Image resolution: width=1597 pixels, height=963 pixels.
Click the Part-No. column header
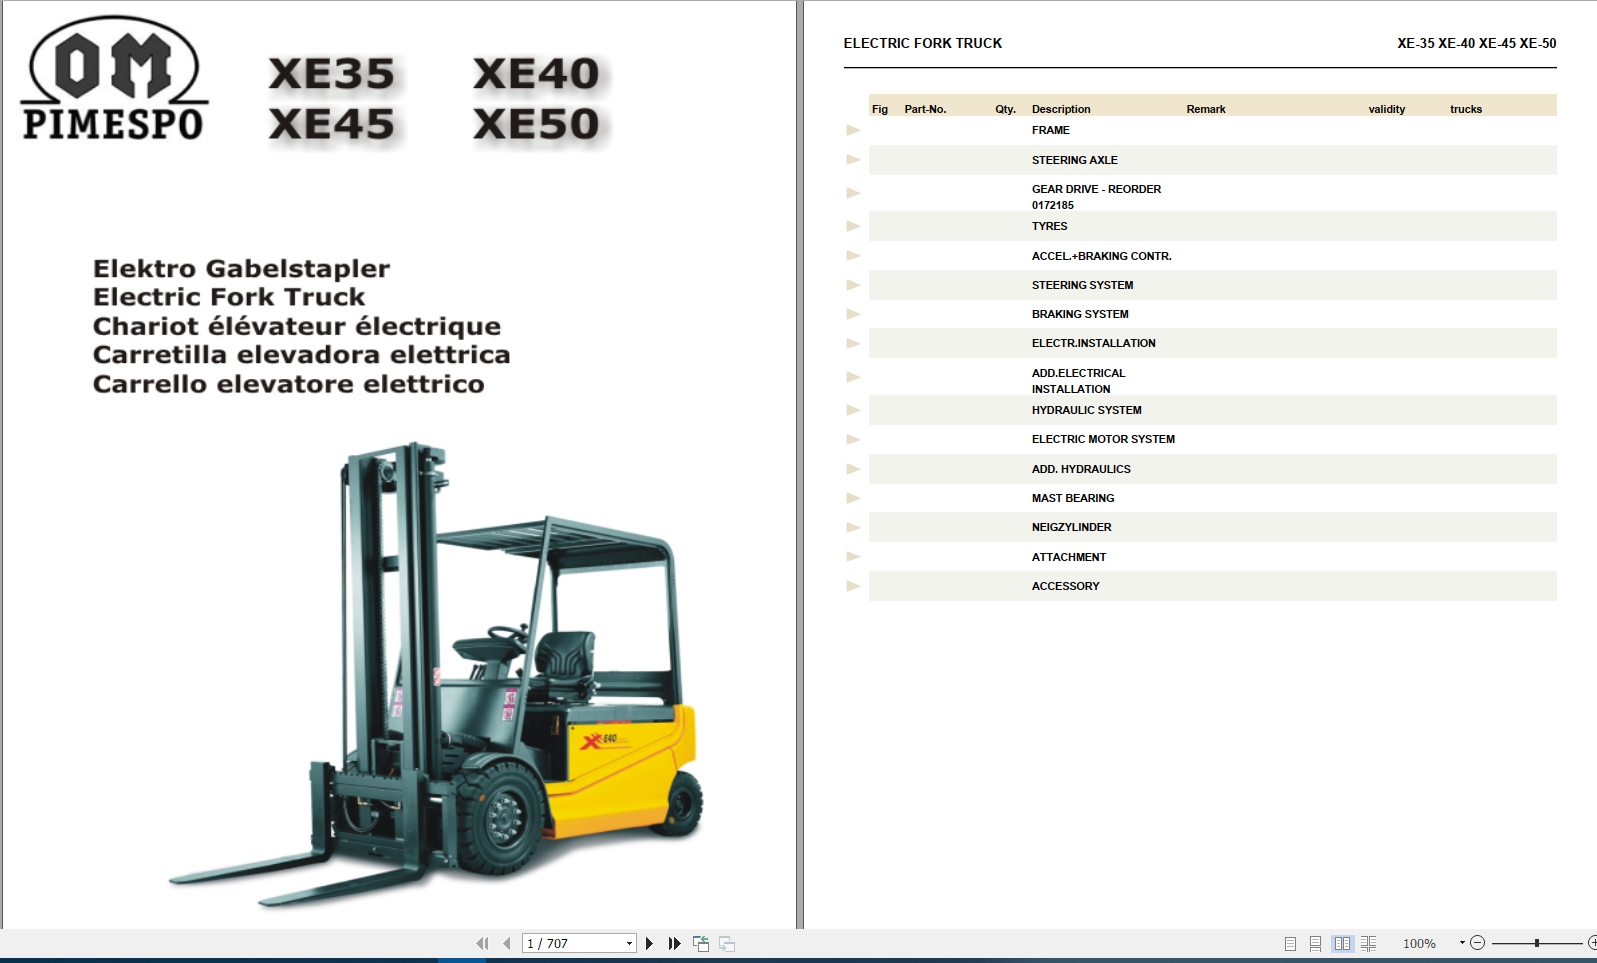coord(925,109)
